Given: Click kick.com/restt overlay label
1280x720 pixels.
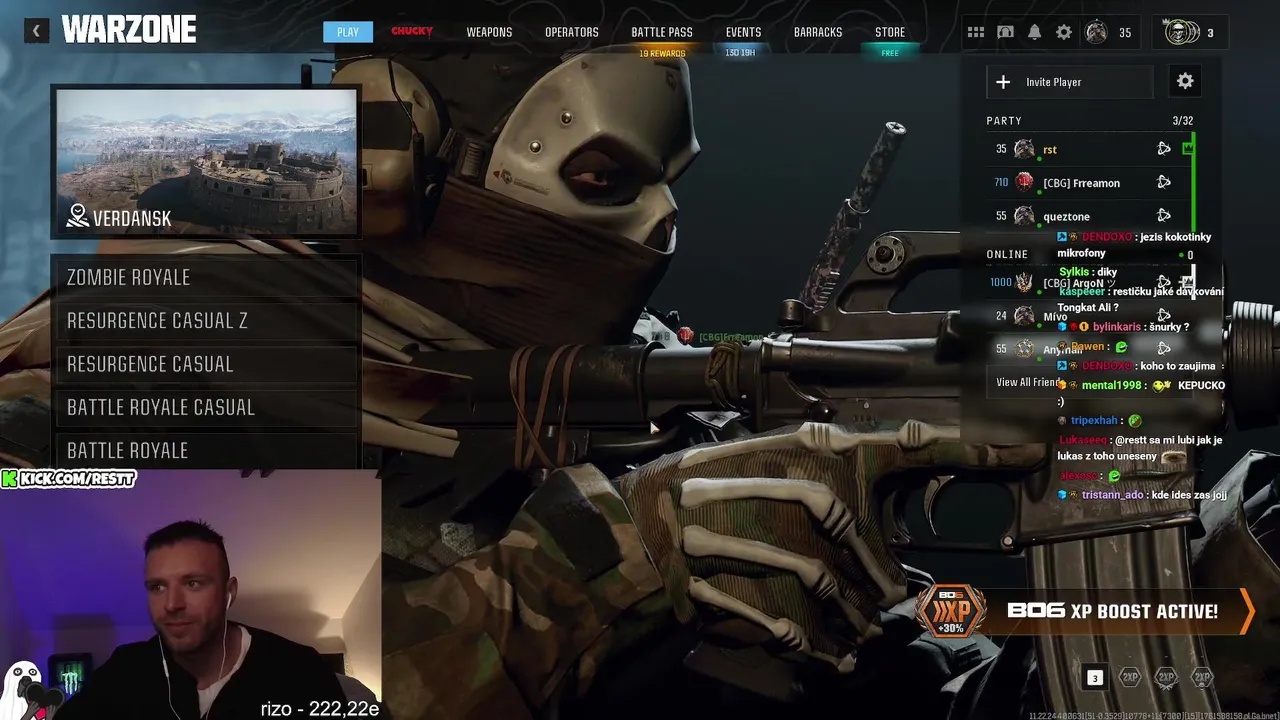Looking at the screenshot, I should click(x=68, y=479).
